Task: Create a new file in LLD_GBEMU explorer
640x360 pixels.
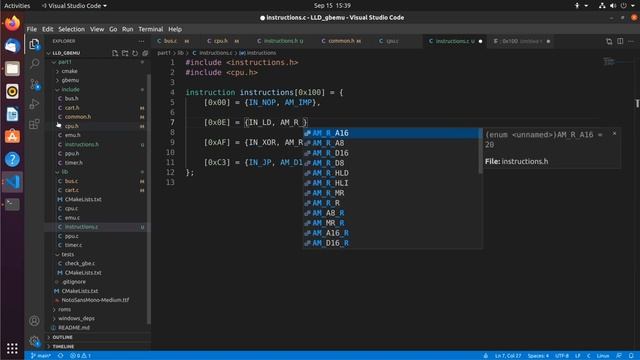Action: click(115, 53)
